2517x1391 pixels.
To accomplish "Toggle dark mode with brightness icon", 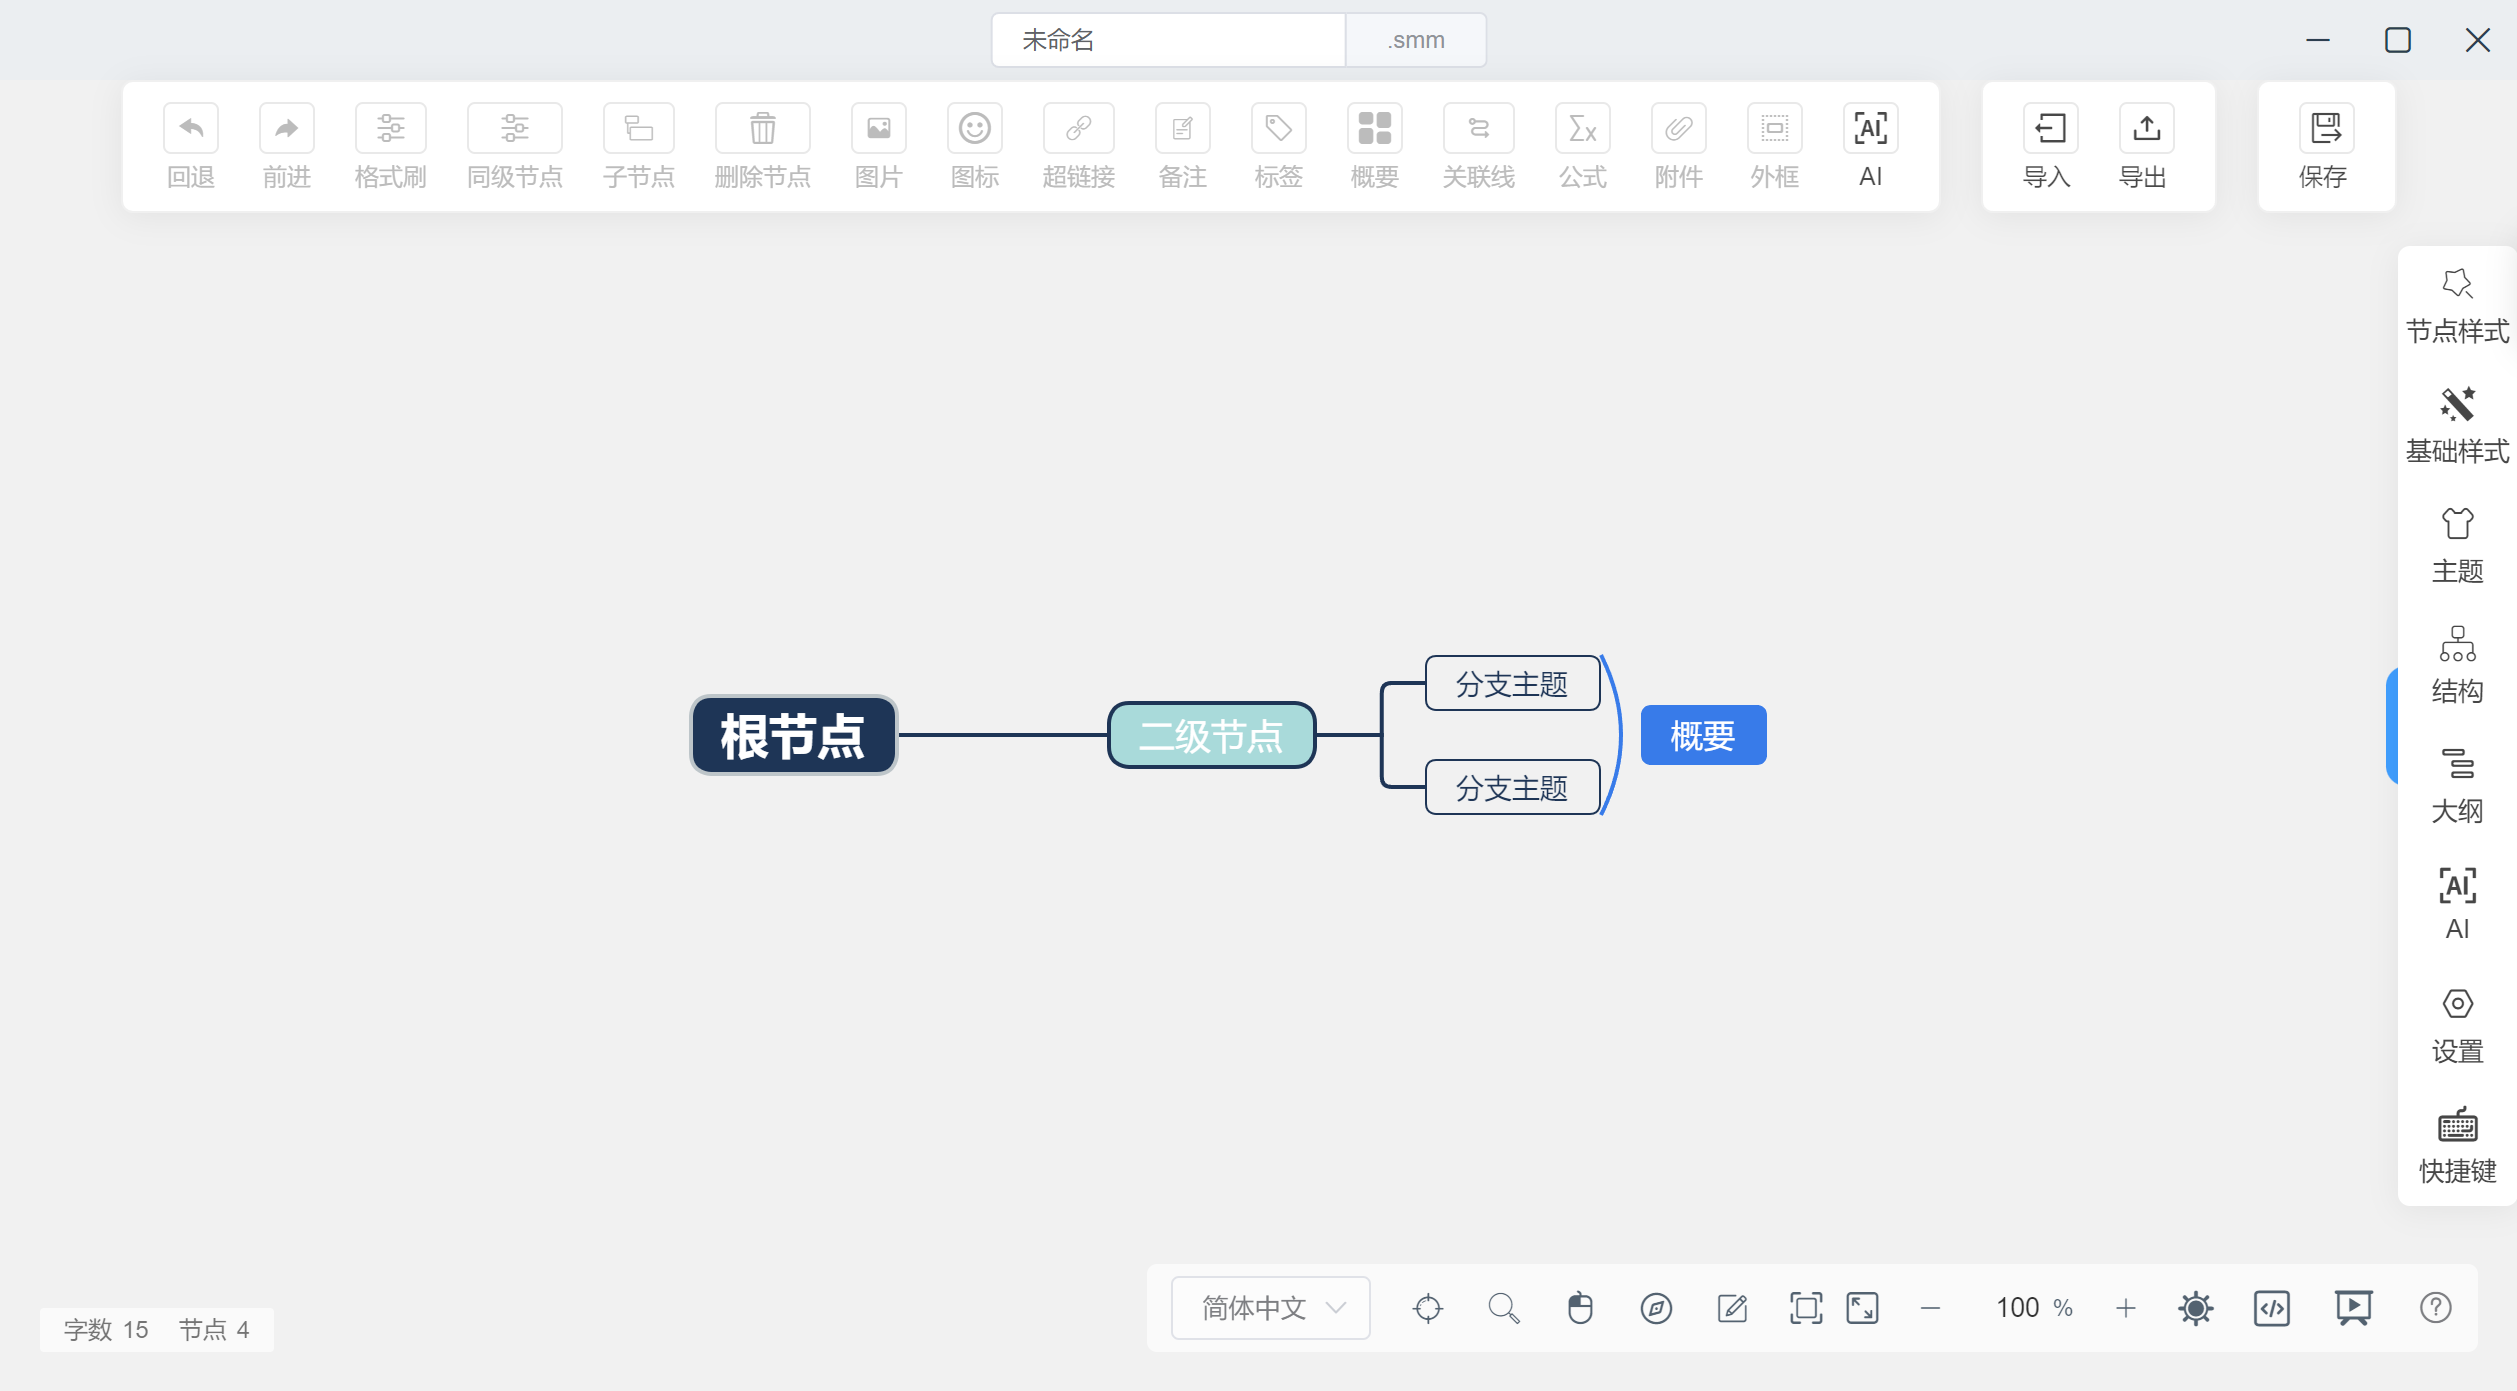I will pyautogui.click(x=2196, y=1307).
